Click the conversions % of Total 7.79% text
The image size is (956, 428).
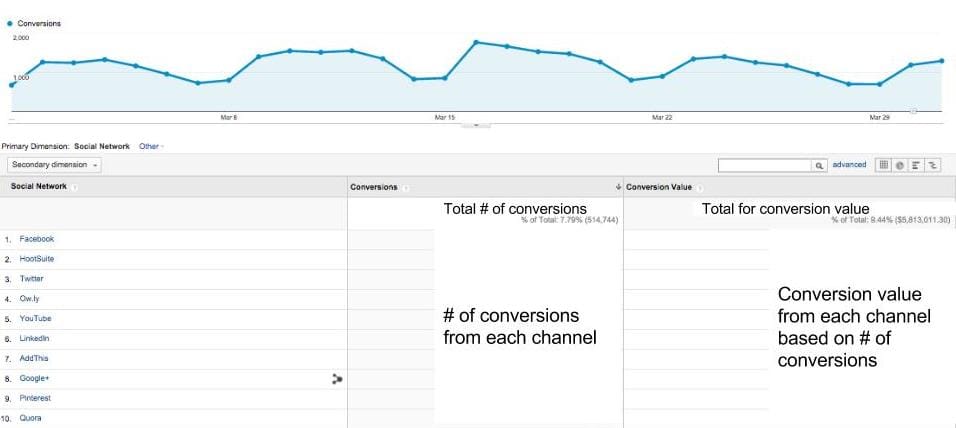(x=569, y=220)
